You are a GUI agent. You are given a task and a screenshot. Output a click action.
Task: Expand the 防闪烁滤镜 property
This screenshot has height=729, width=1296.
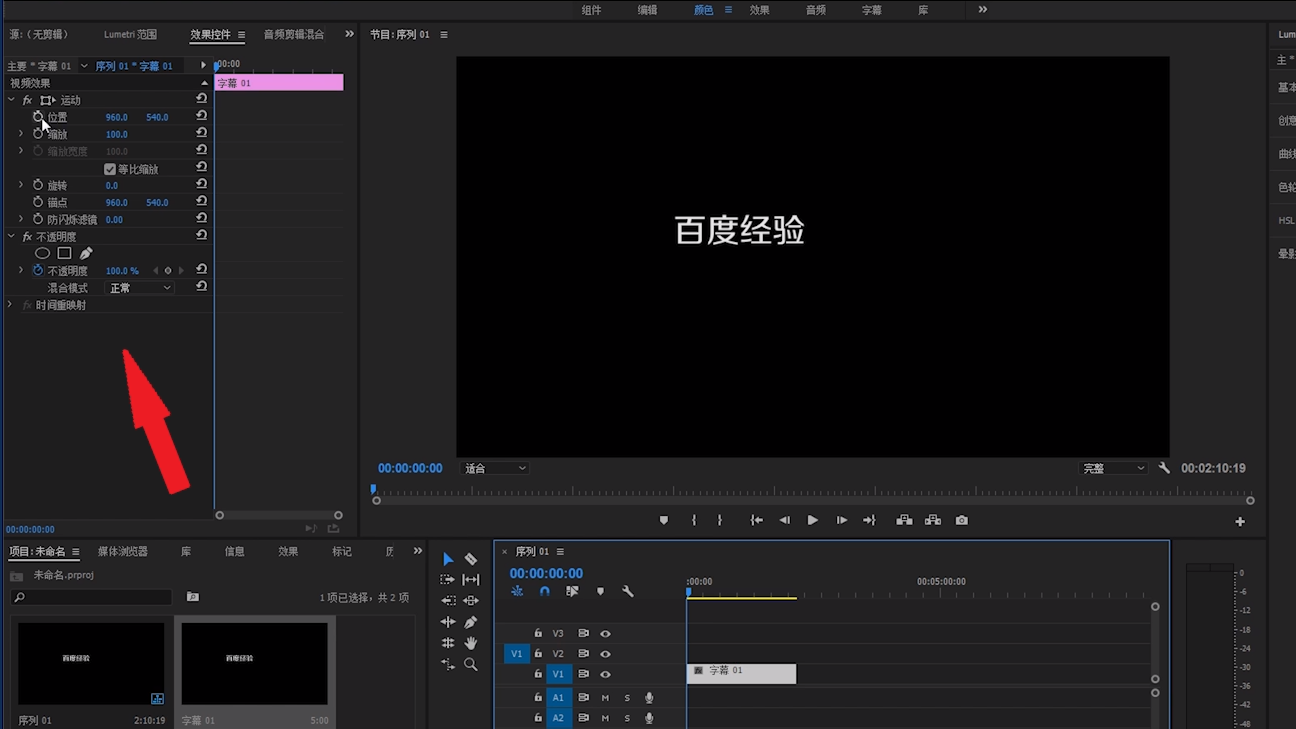21,219
